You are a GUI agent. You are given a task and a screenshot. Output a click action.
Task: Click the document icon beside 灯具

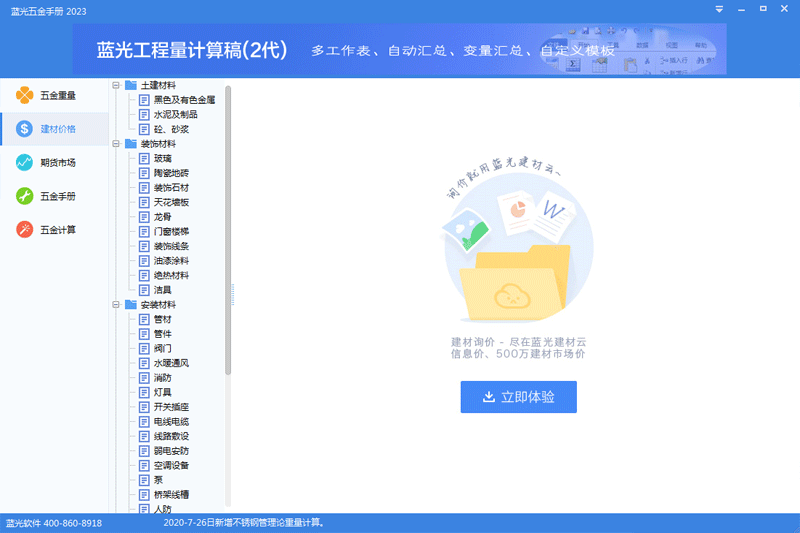coord(144,392)
